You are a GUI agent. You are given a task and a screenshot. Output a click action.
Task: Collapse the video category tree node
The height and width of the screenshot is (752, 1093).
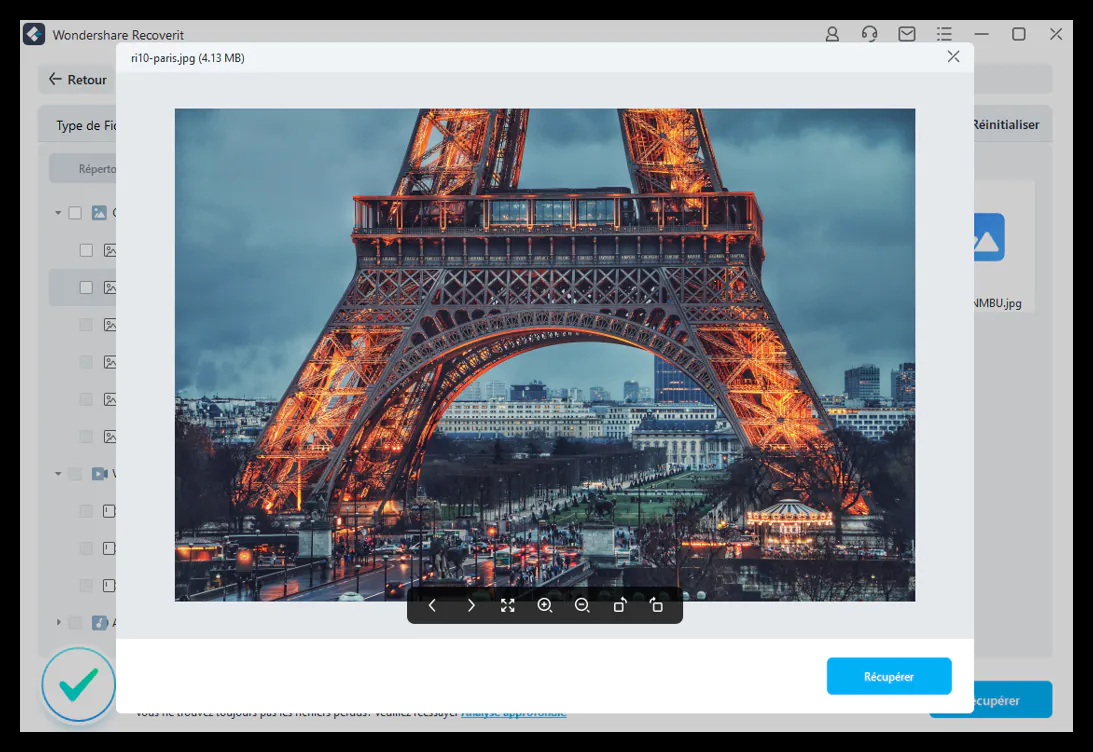click(58, 473)
